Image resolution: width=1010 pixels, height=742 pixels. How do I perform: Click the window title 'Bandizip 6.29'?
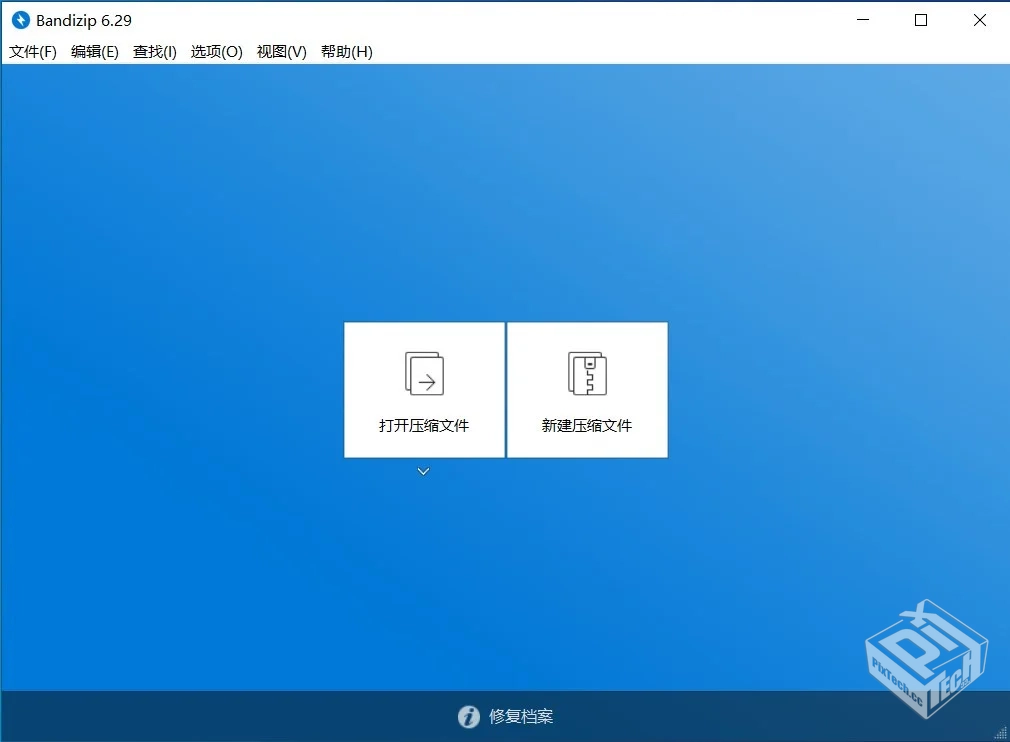click(83, 19)
